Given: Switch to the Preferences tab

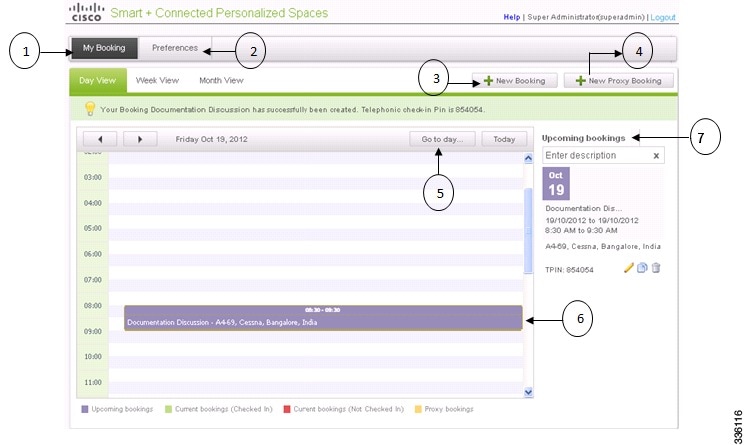Looking at the screenshot, I should click(x=175, y=48).
